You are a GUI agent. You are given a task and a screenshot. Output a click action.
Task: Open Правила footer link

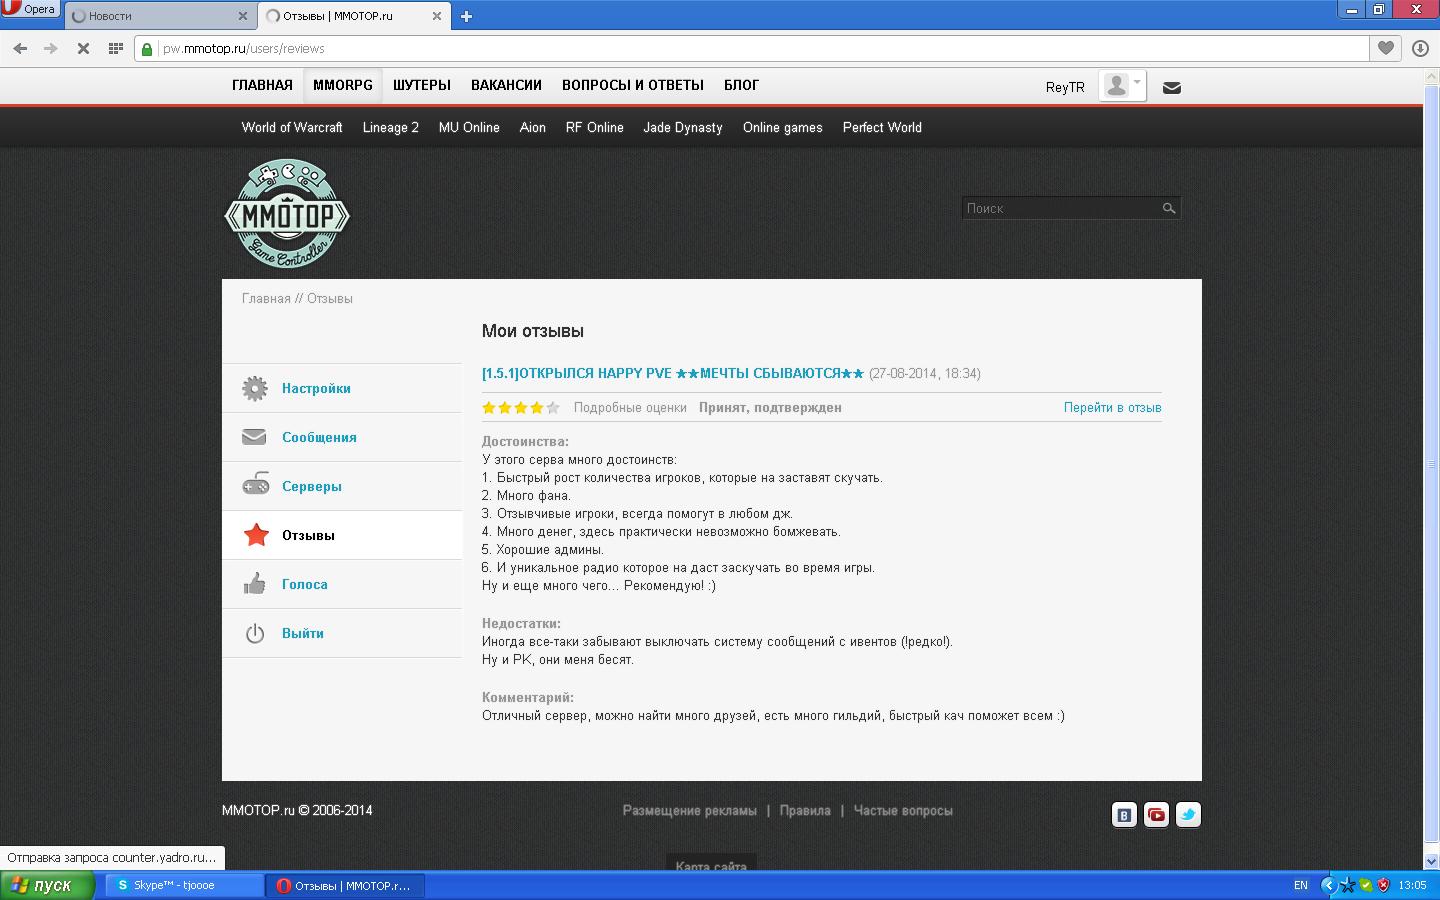coord(805,810)
